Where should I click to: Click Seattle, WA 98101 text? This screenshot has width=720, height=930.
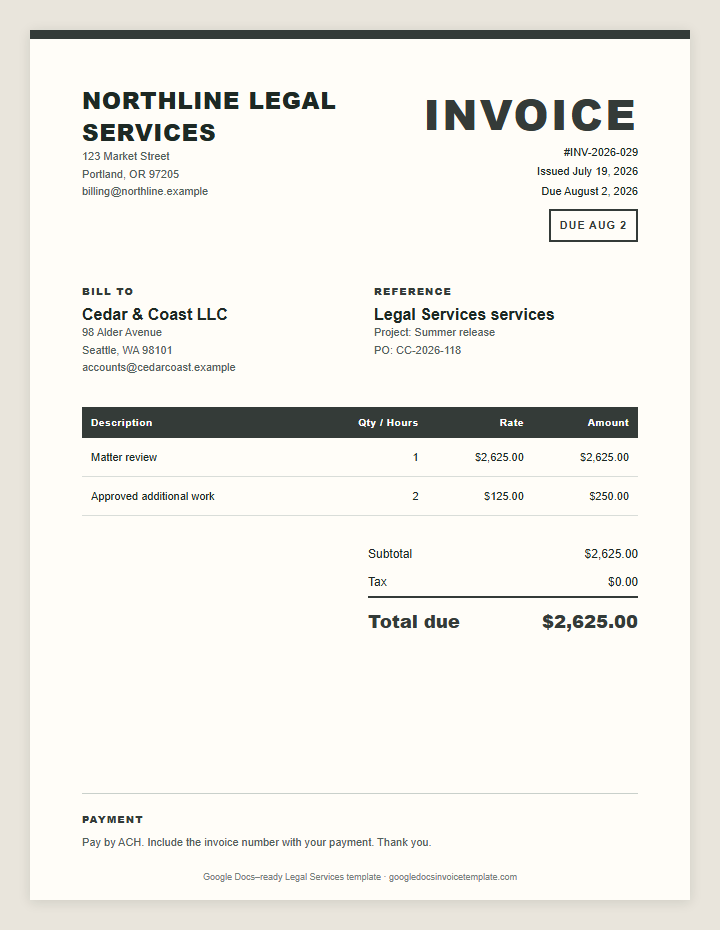click(x=128, y=350)
